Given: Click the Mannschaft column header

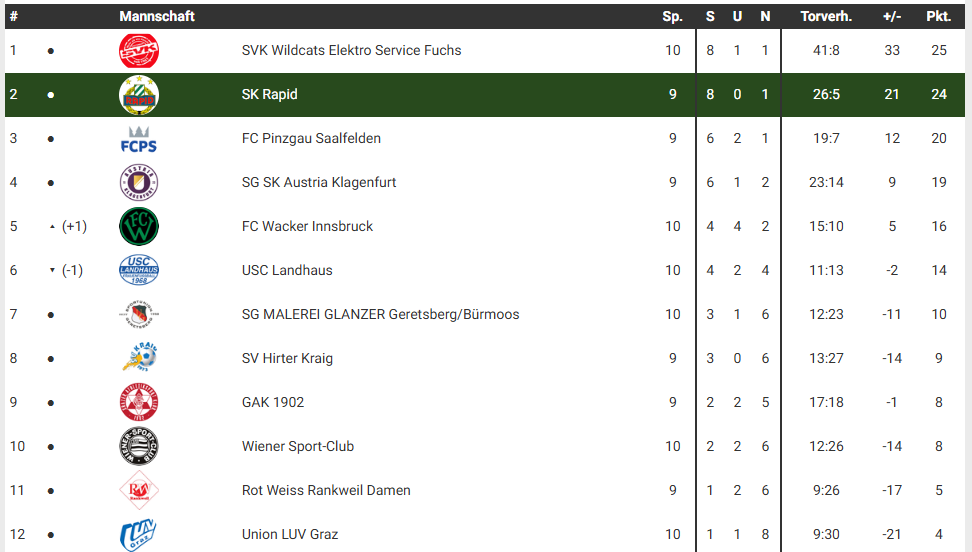Looking at the screenshot, I should point(156,16).
